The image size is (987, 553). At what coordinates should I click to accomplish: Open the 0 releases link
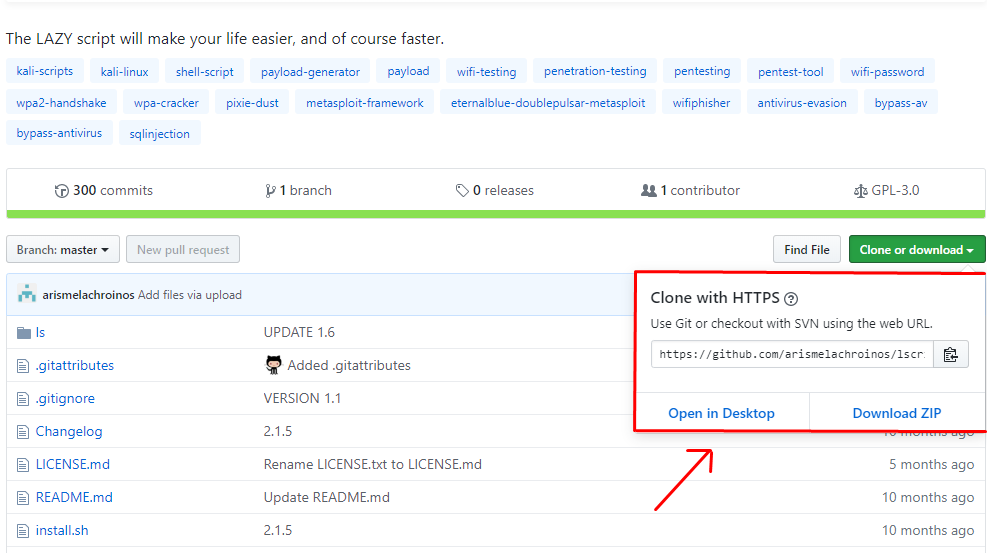pos(495,191)
